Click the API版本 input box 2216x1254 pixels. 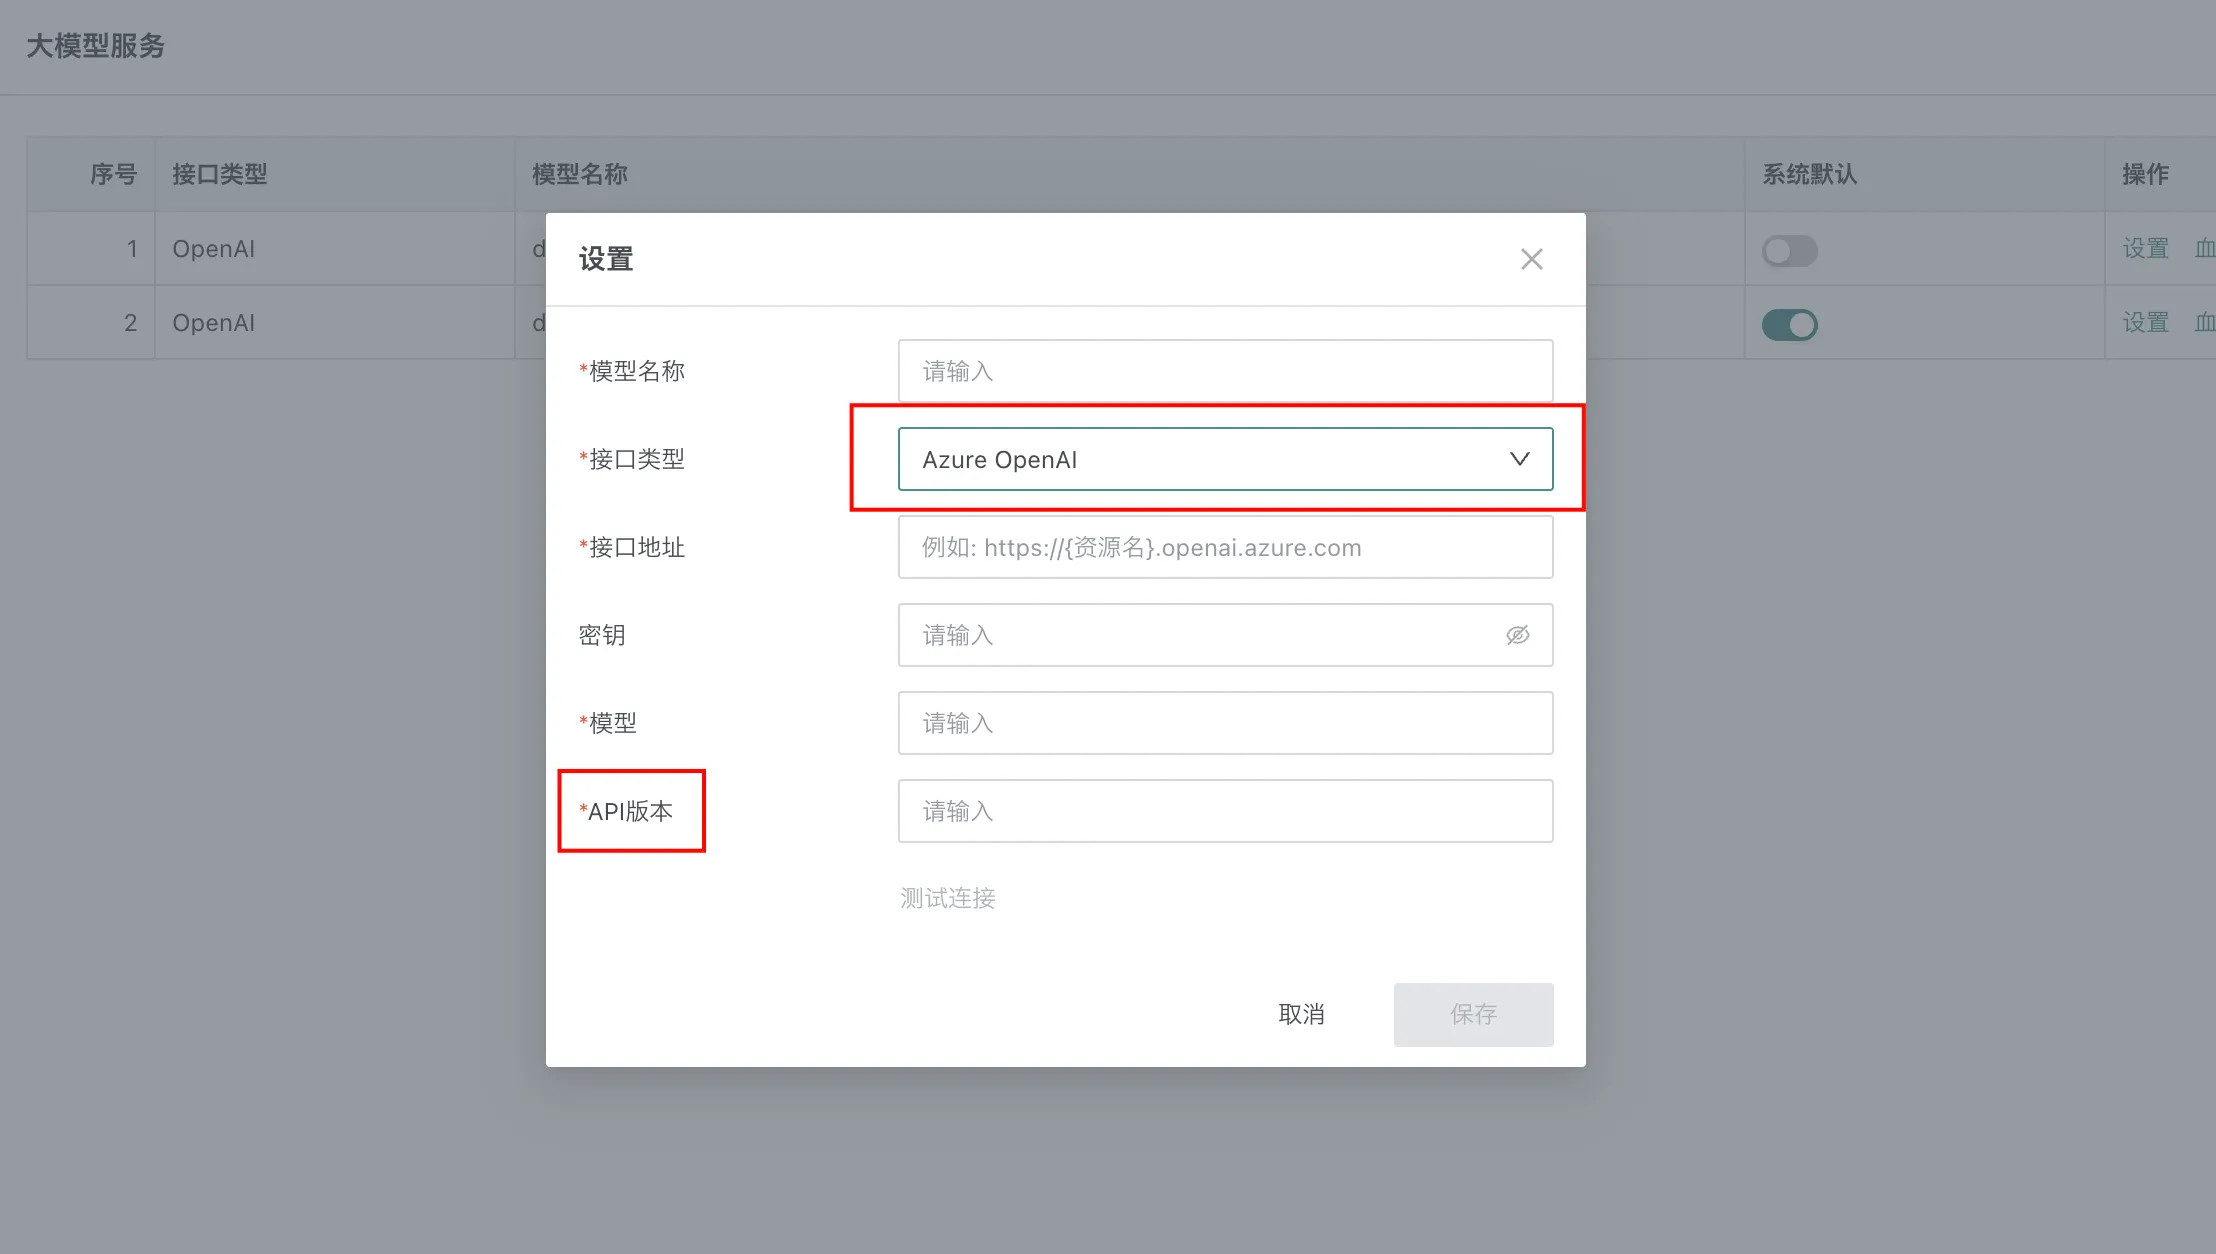coord(1224,811)
